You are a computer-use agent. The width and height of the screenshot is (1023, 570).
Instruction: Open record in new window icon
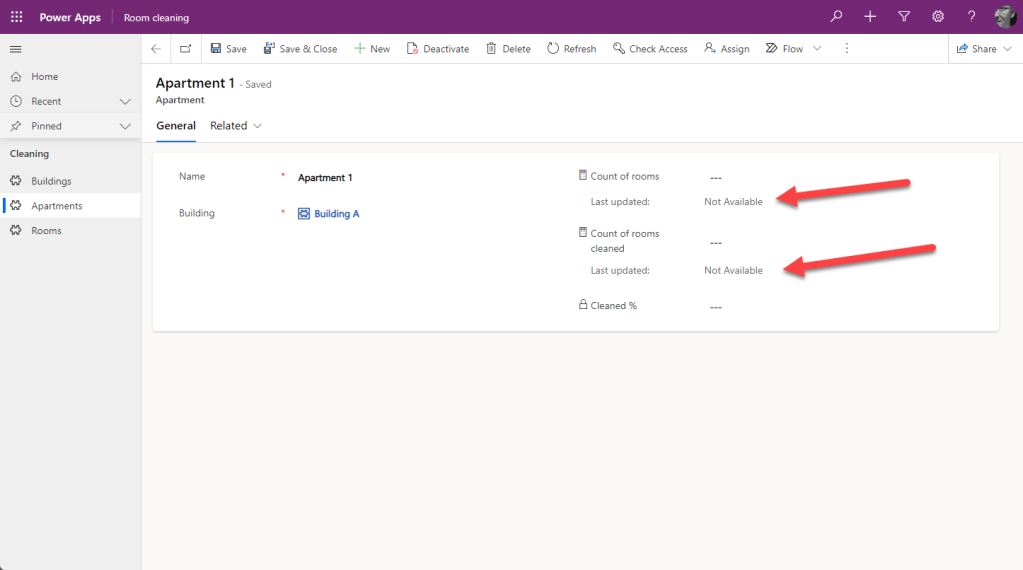pos(186,49)
